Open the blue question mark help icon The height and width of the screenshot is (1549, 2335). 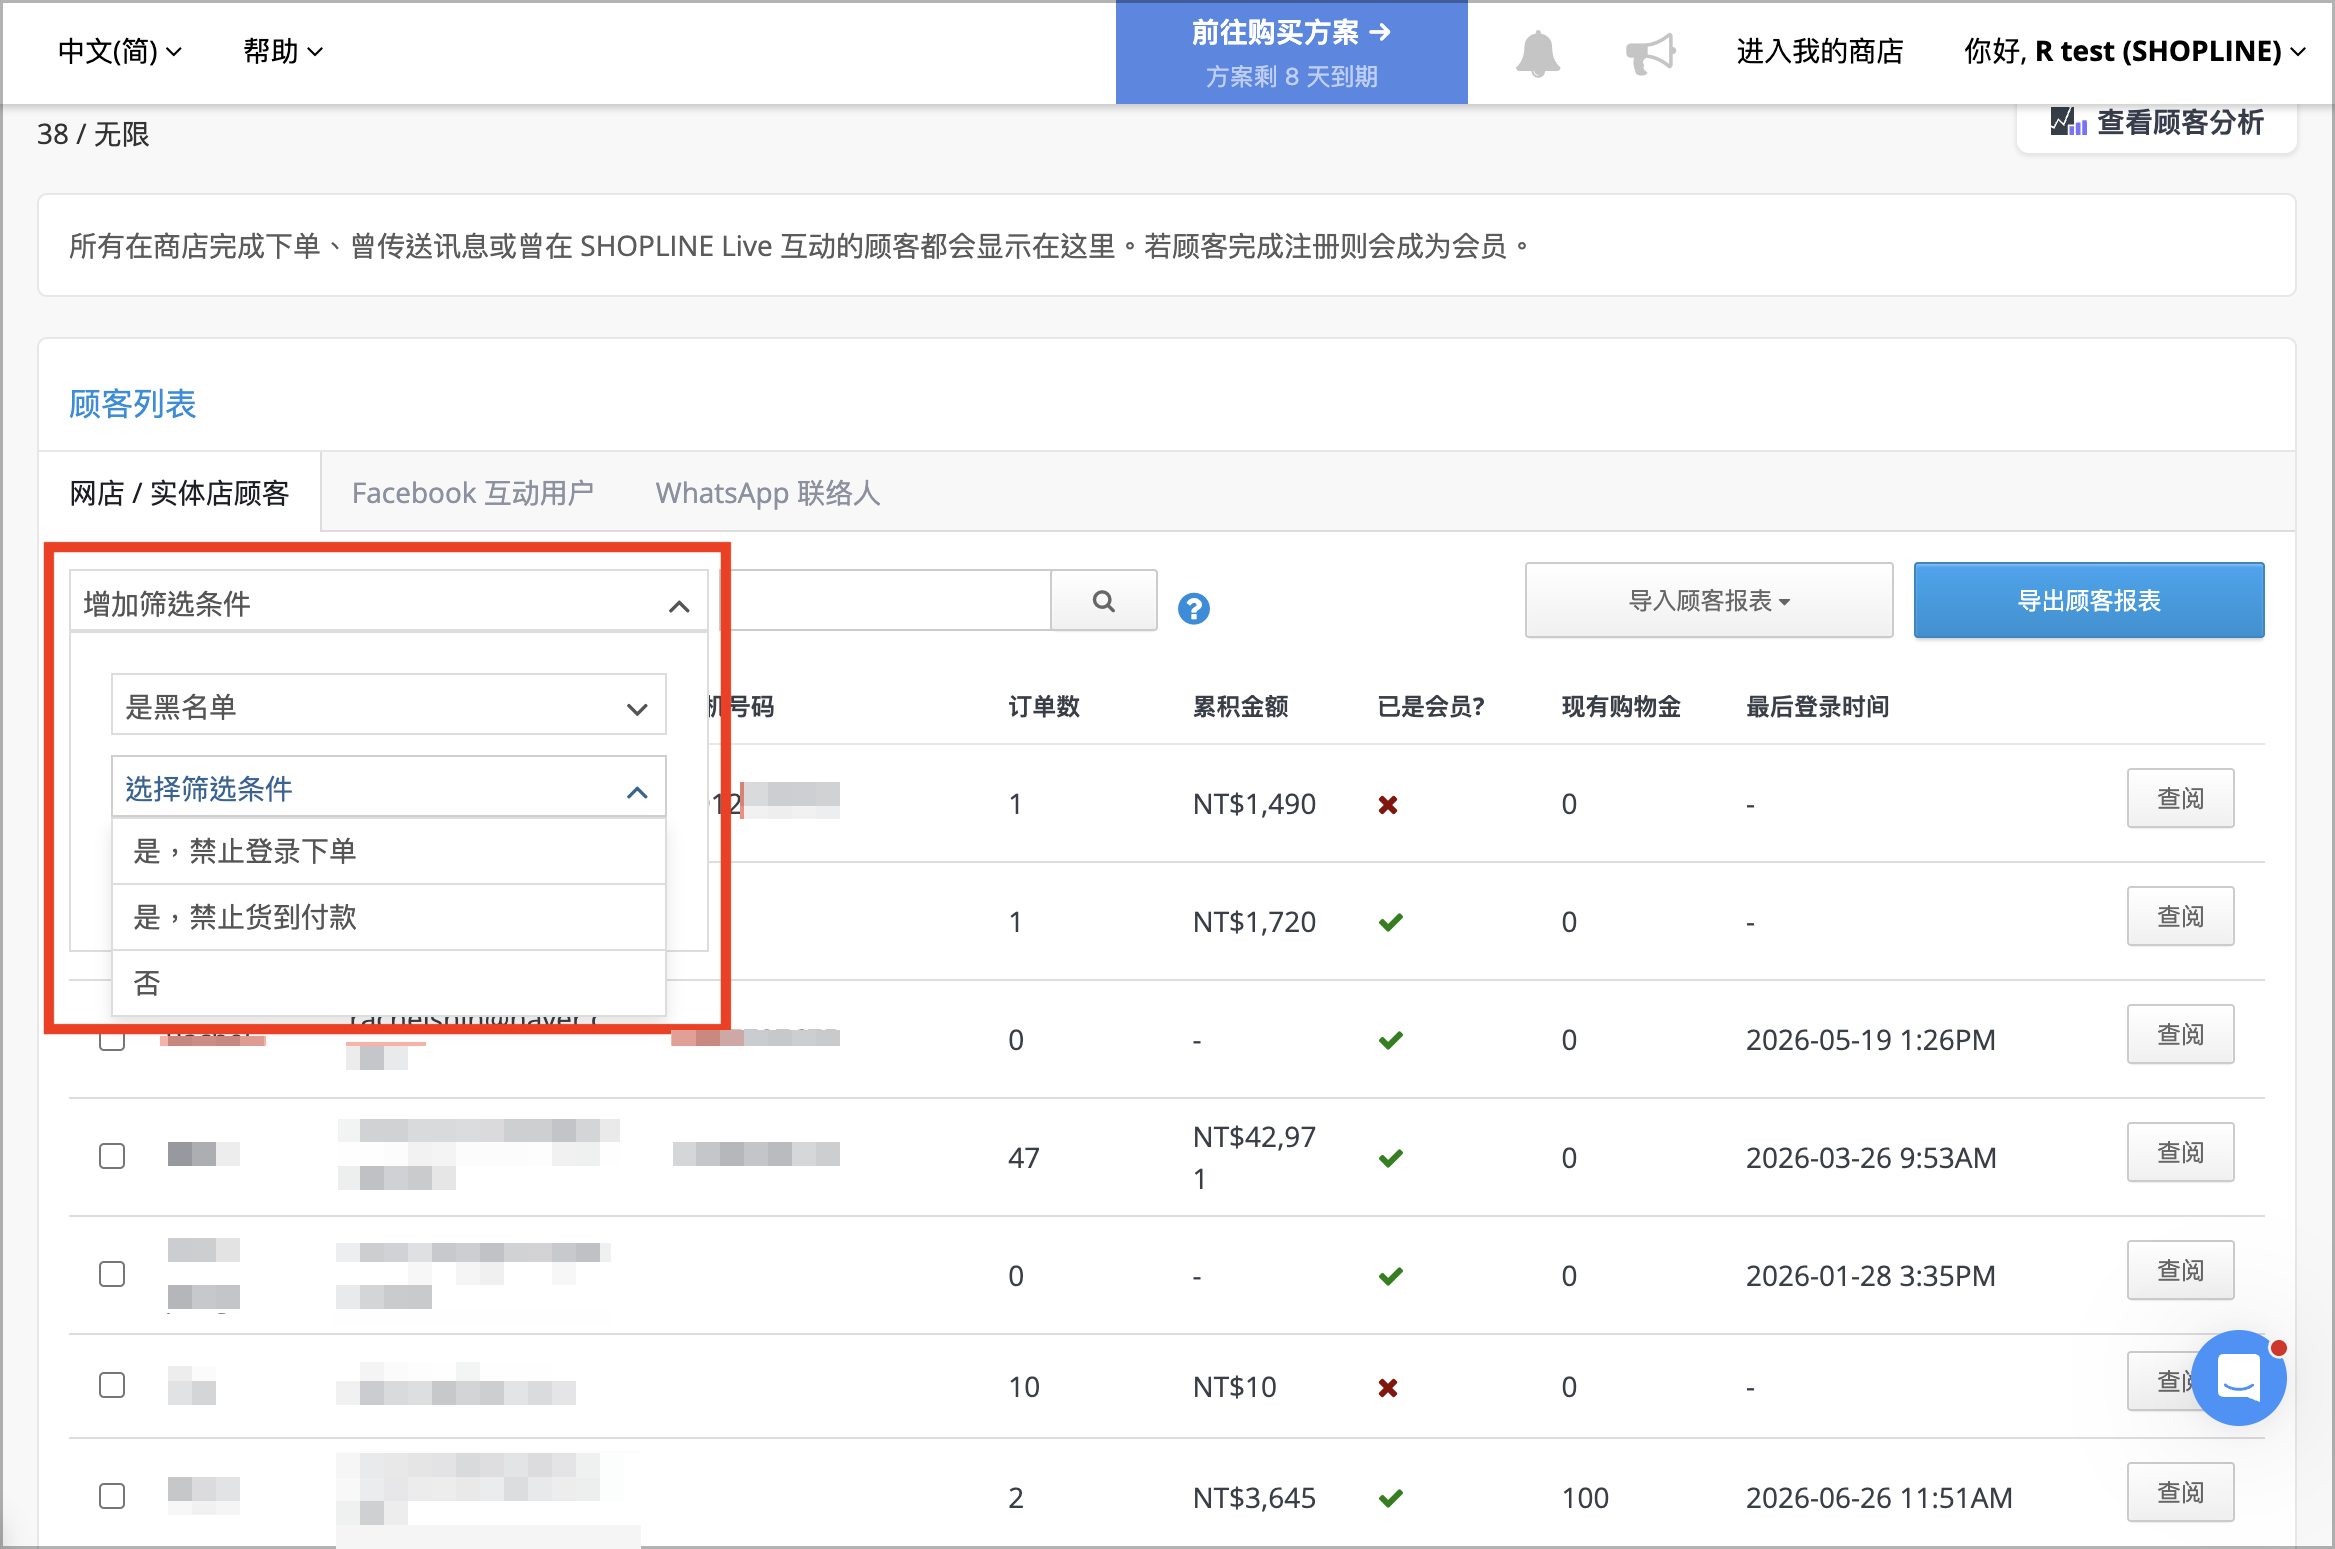pyautogui.click(x=1193, y=608)
